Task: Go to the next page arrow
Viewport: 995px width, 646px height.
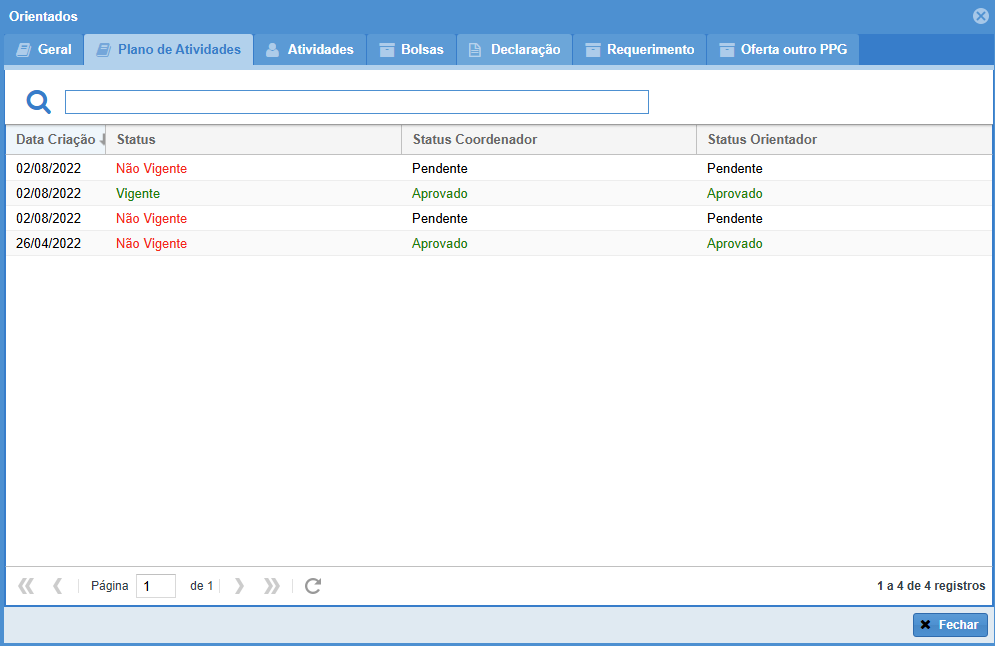Action: coord(239,586)
